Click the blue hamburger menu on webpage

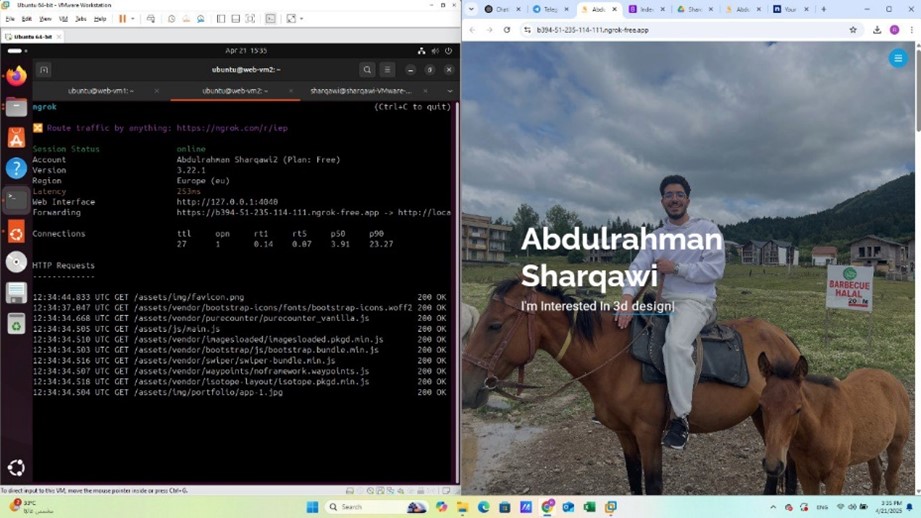point(897,59)
